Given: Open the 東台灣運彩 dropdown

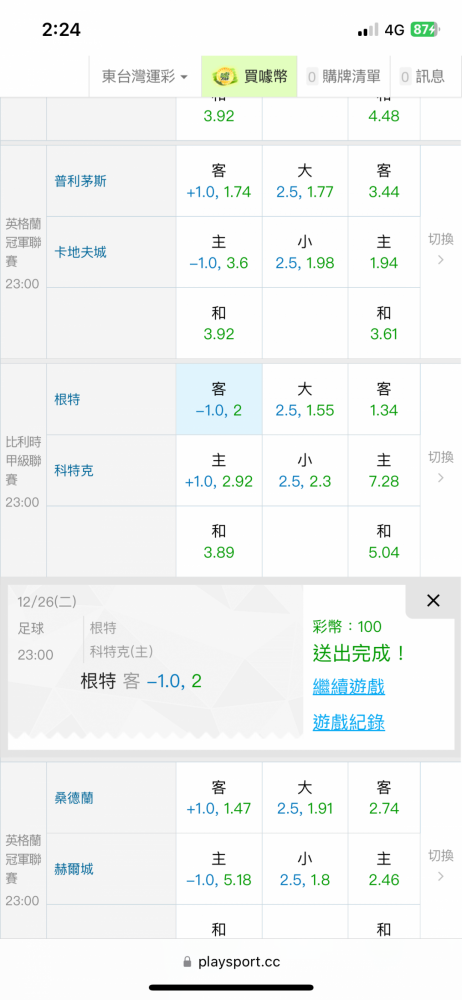Looking at the screenshot, I should tap(145, 77).
